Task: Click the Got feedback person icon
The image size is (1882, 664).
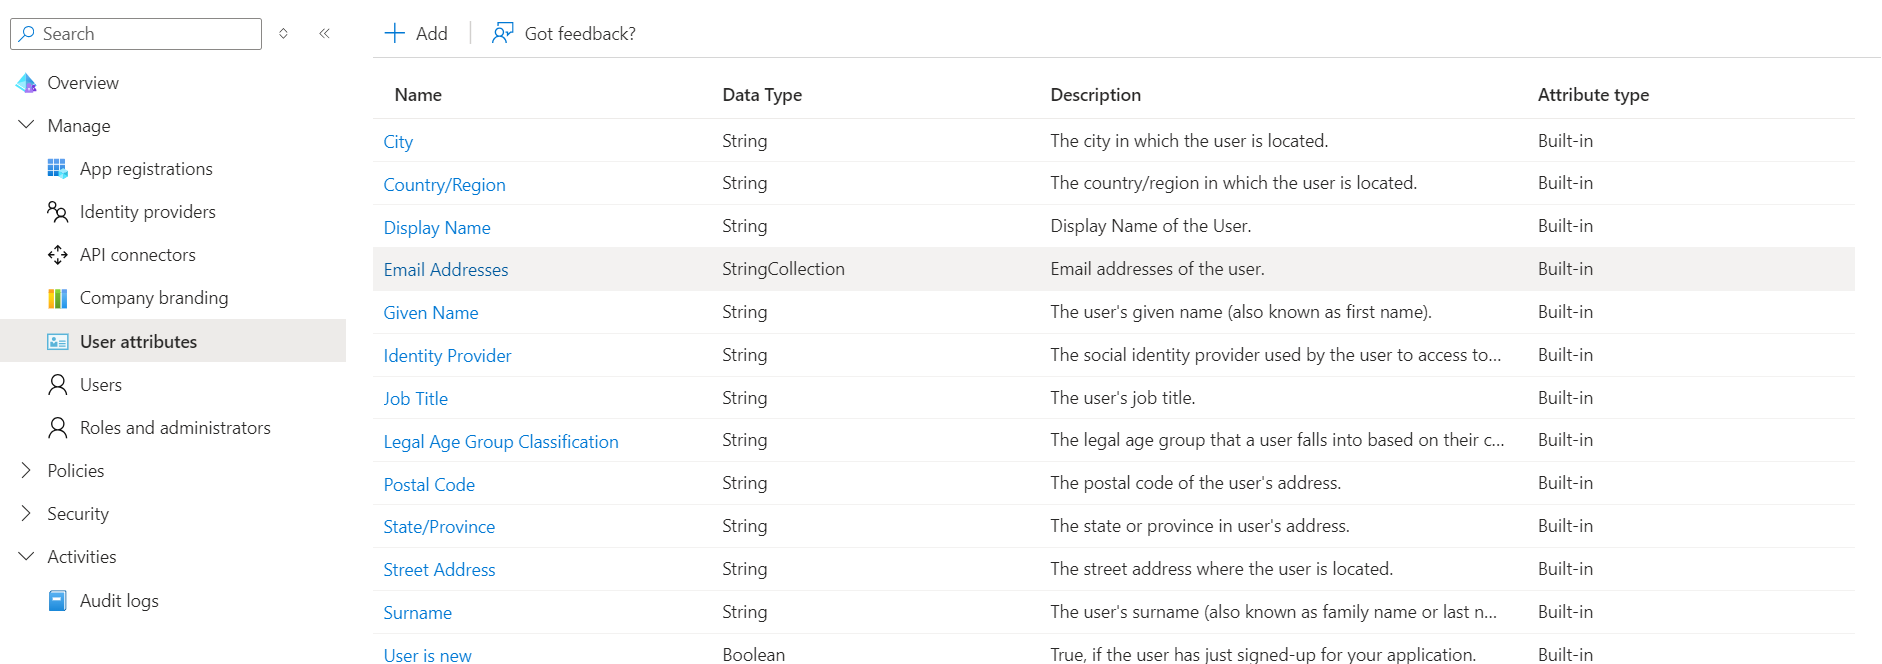Action: (502, 34)
